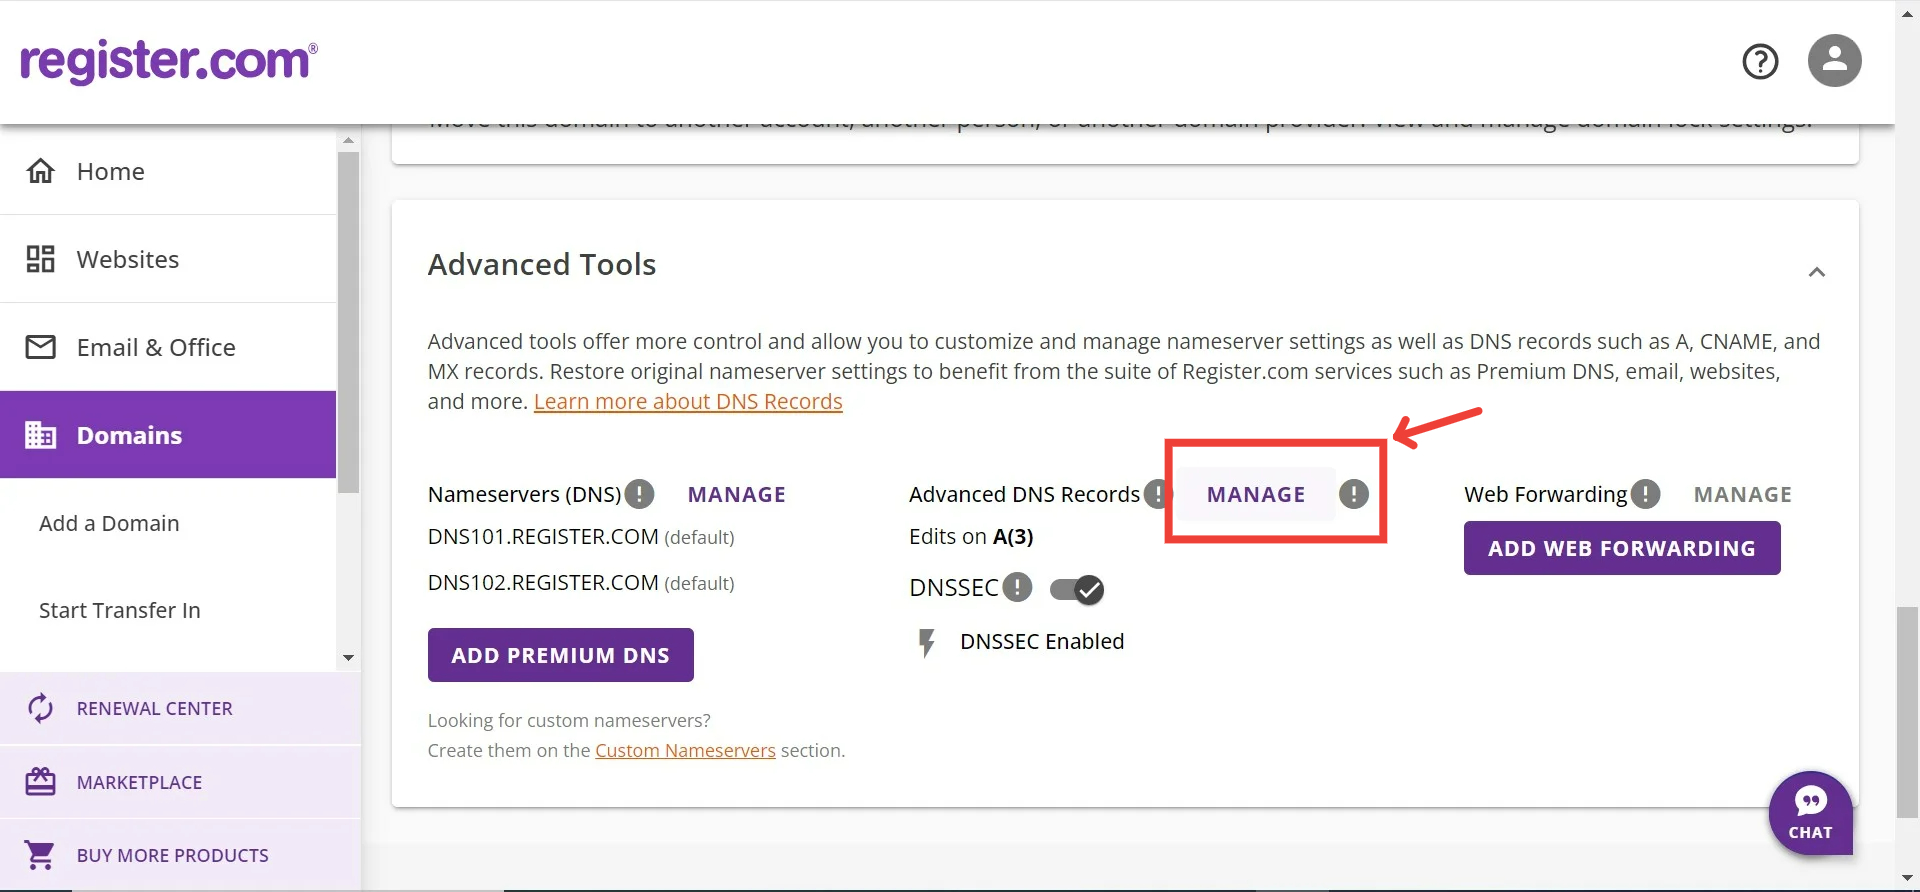Click MANAGE next to Nameservers (DNS)

(736, 494)
